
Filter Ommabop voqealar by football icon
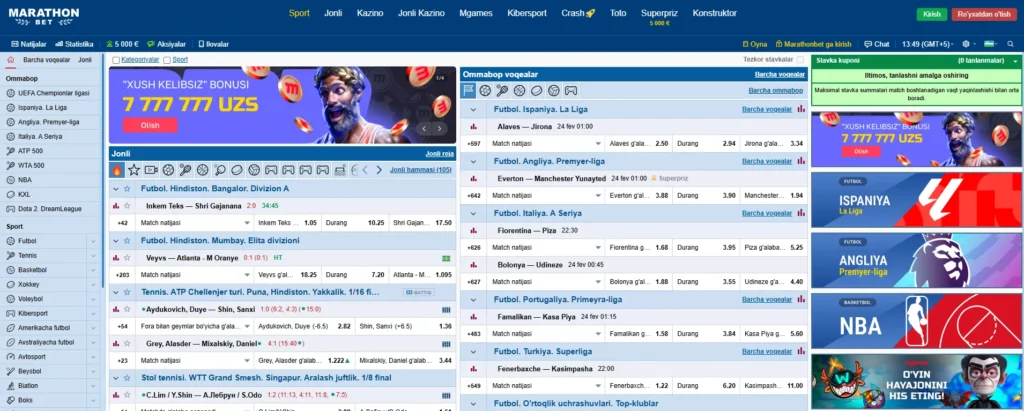pyautogui.click(x=485, y=91)
